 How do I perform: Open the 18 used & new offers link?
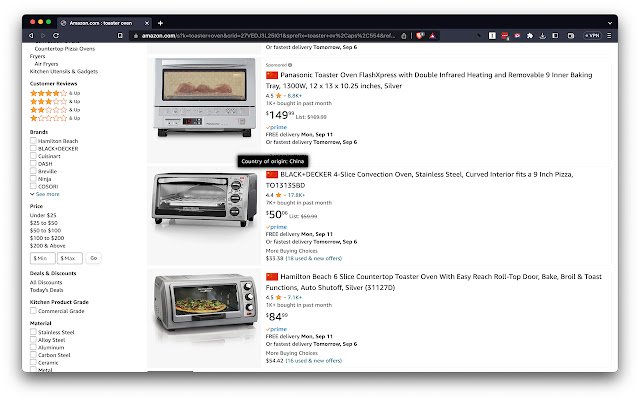coord(313,258)
